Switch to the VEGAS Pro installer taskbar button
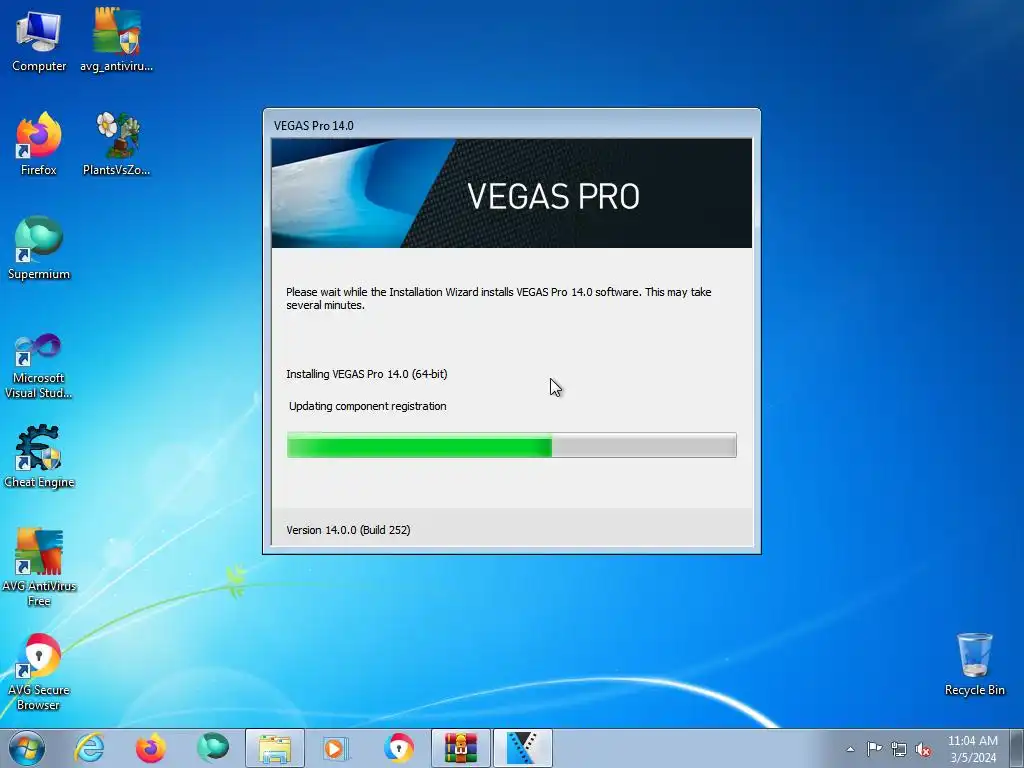This screenshot has height=768, width=1024. [x=523, y=748]
